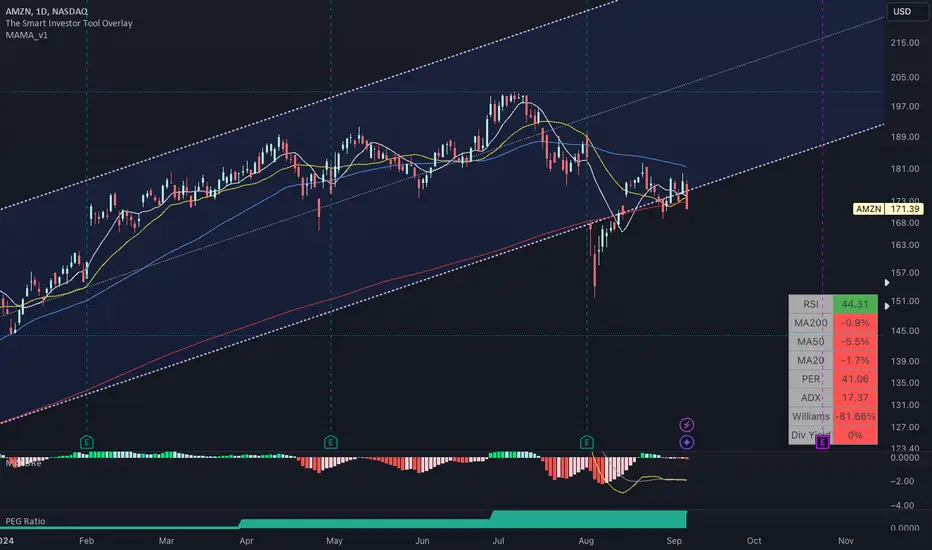Click the Williams value -81.66%

tap(855, 416)
